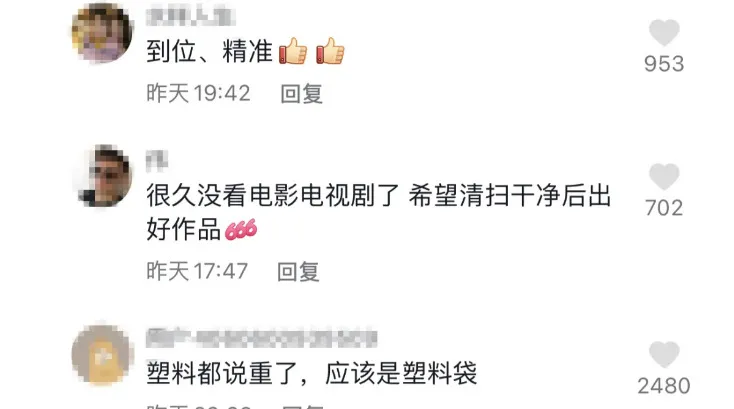734x409 pixels.
Task: Reply to the comment posted 昨天 19:42
Action: (301, 94)
